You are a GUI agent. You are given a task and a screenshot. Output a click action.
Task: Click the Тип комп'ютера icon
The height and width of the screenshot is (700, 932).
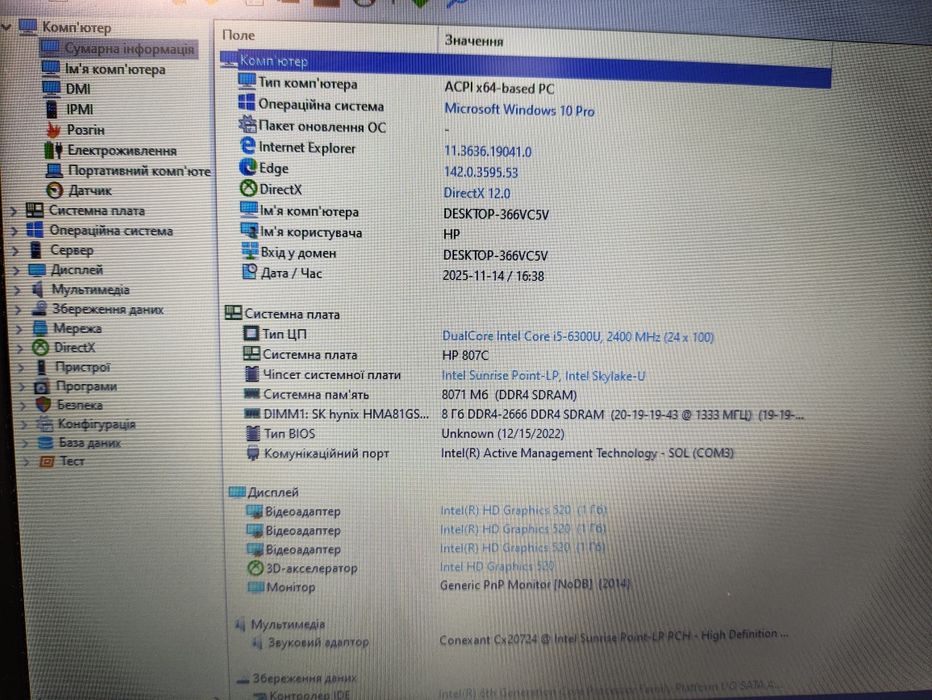click(246, 80)
